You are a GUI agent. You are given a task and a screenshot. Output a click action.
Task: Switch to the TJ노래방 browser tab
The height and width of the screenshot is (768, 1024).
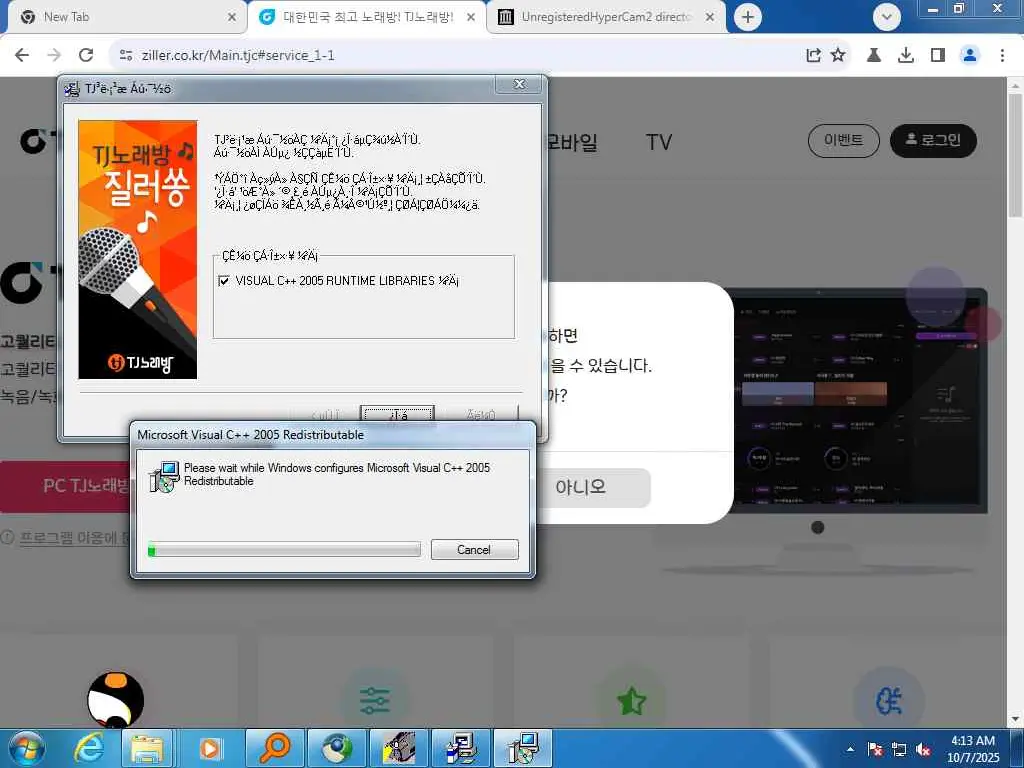368,17
